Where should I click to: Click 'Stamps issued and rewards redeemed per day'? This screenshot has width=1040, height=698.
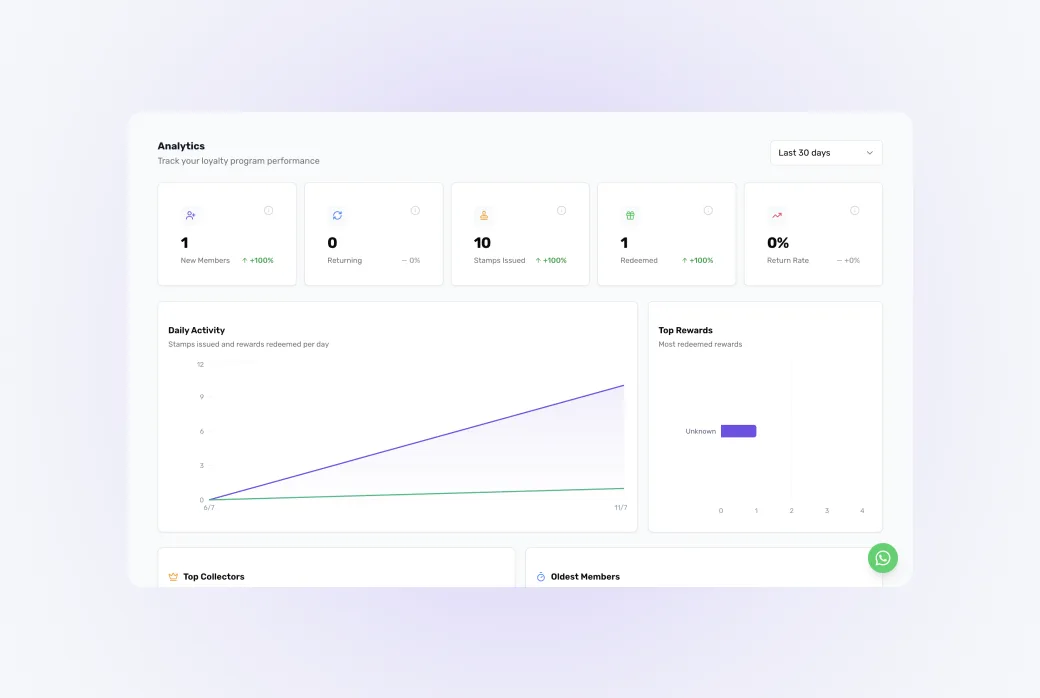248,344
